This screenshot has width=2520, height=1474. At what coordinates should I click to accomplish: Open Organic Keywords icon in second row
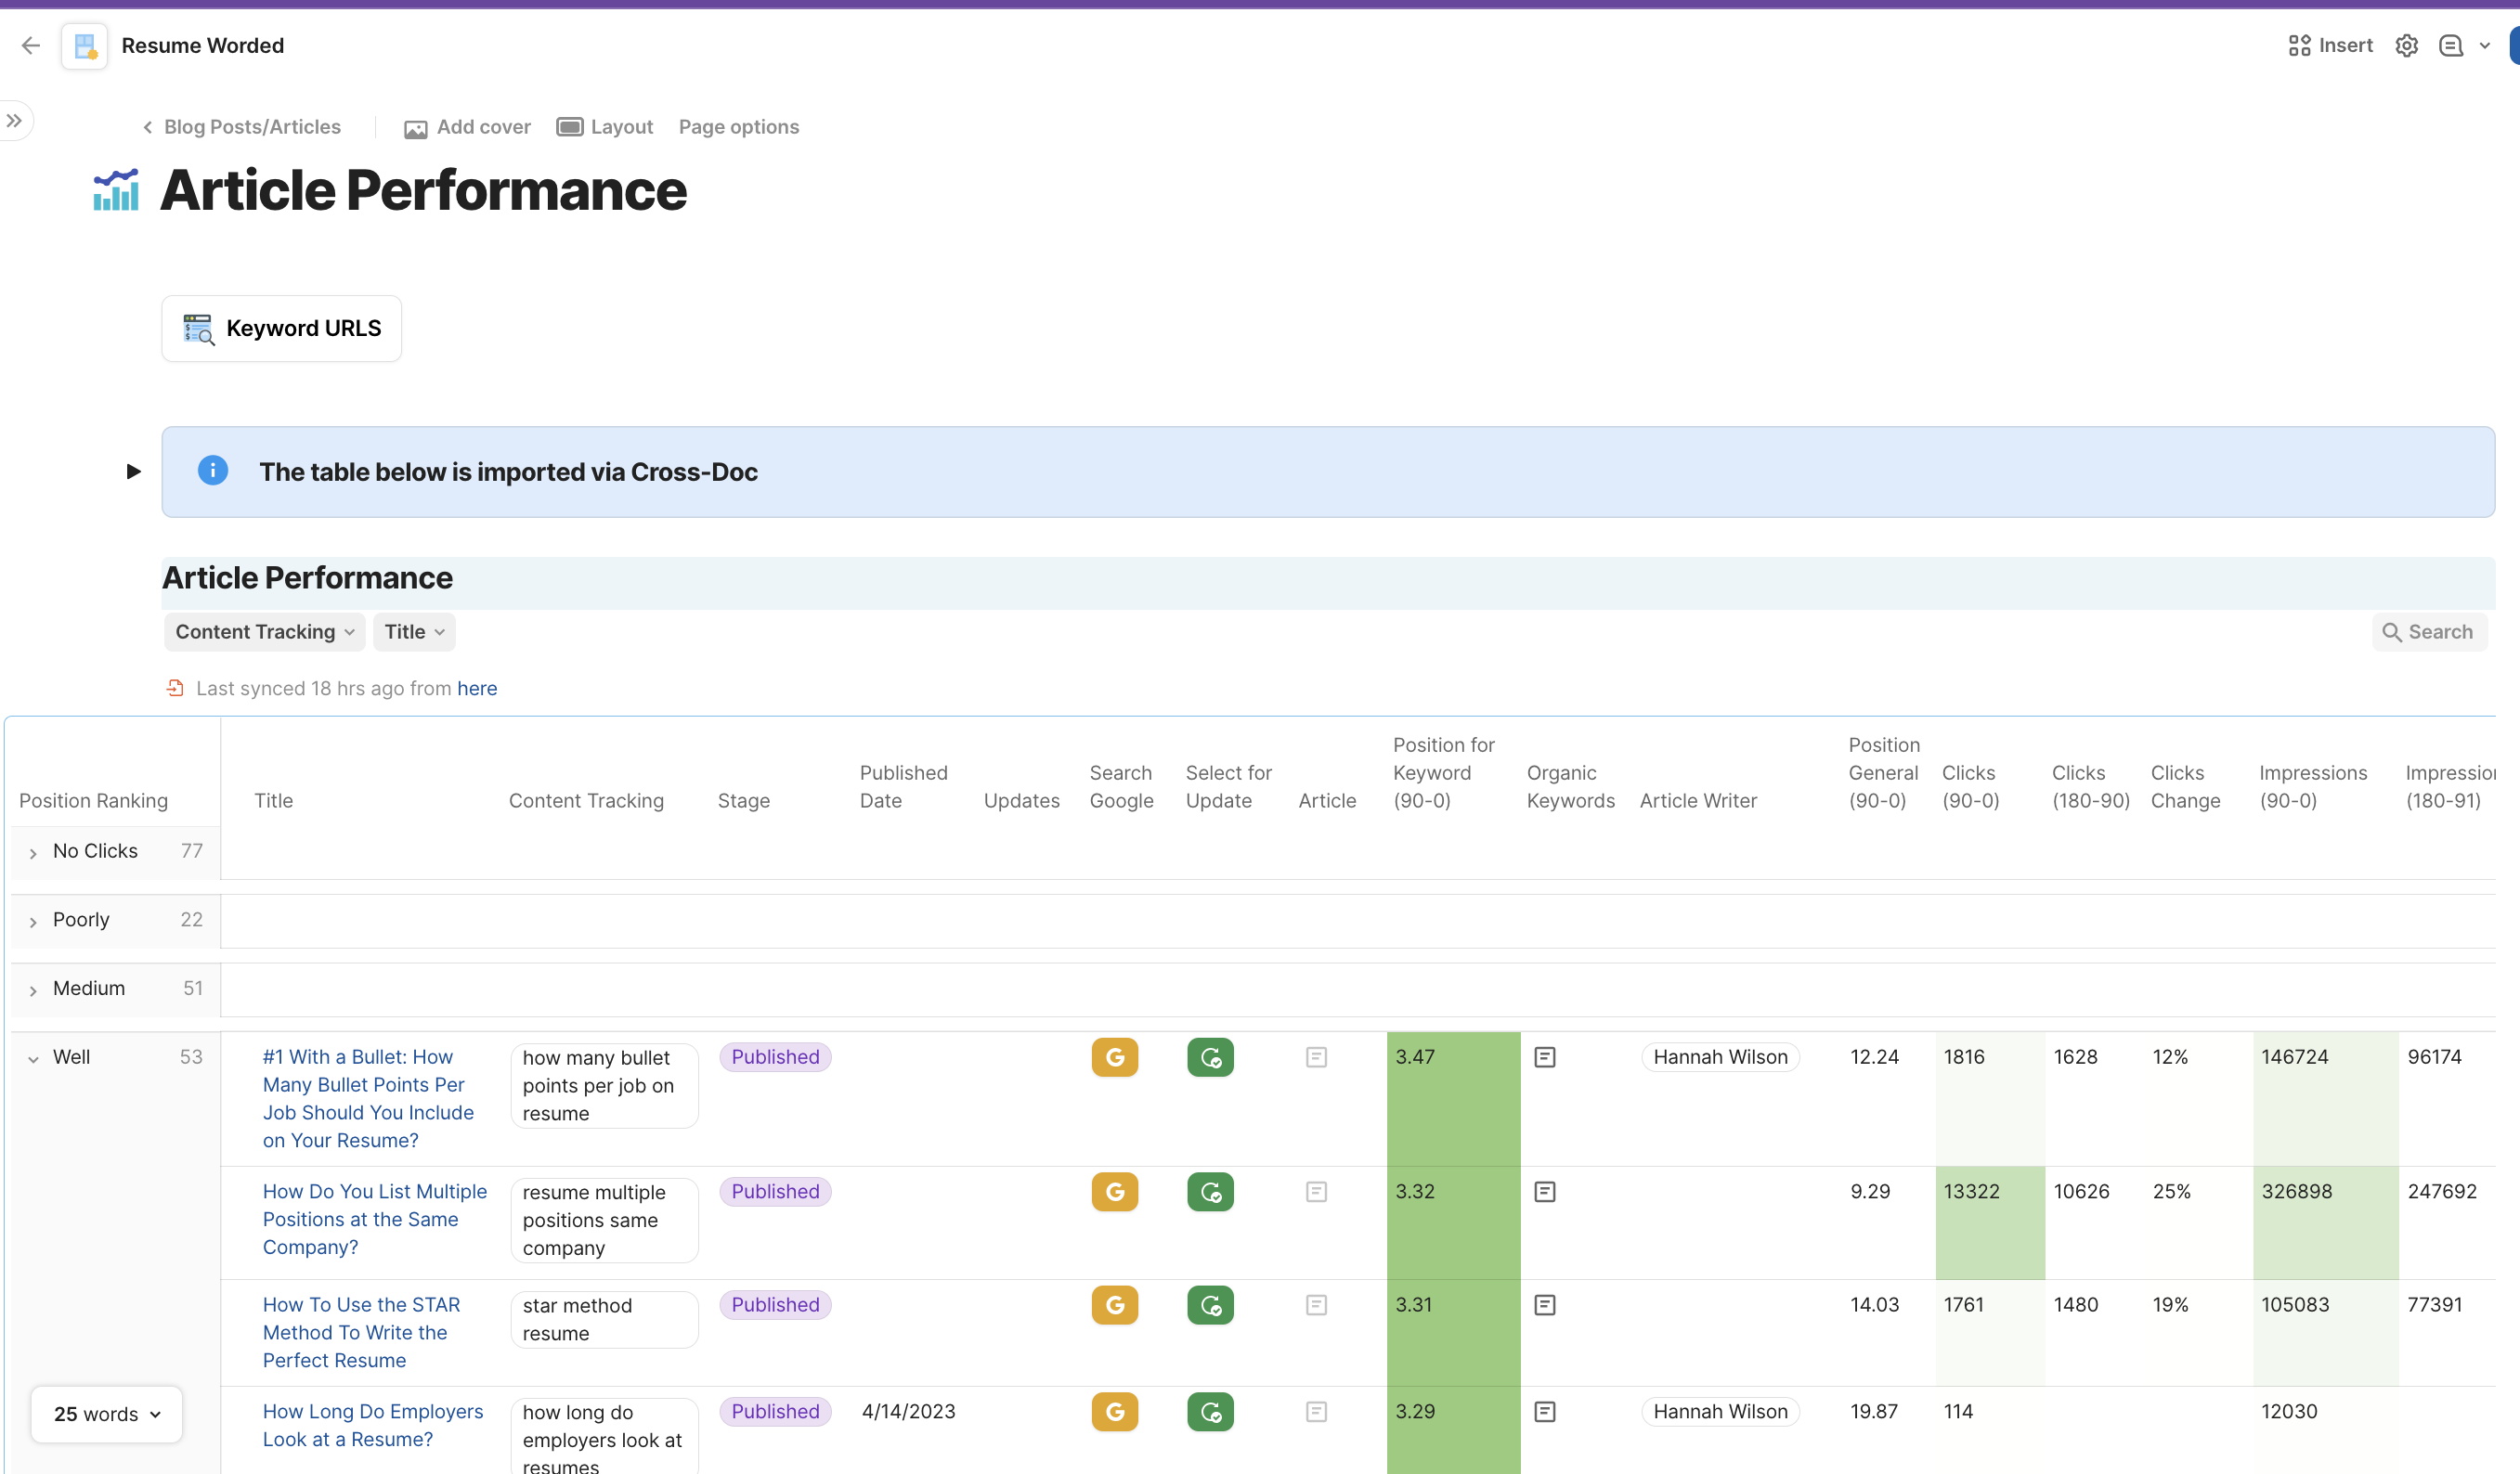coord(1544,1192)
